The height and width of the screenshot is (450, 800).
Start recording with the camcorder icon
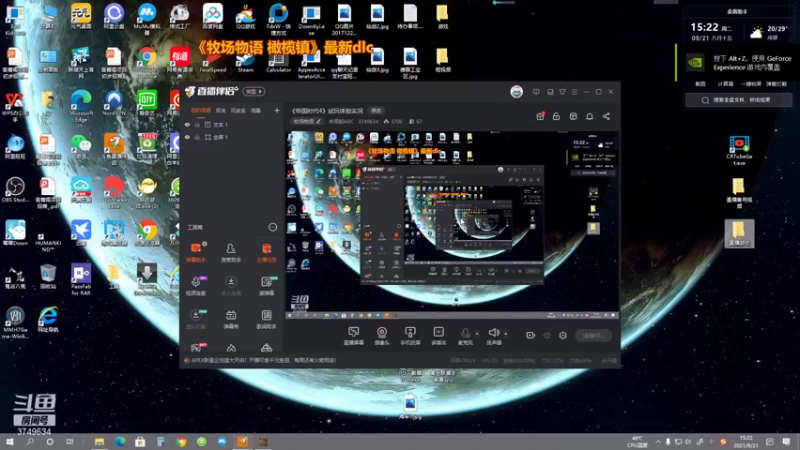(531, 335)
